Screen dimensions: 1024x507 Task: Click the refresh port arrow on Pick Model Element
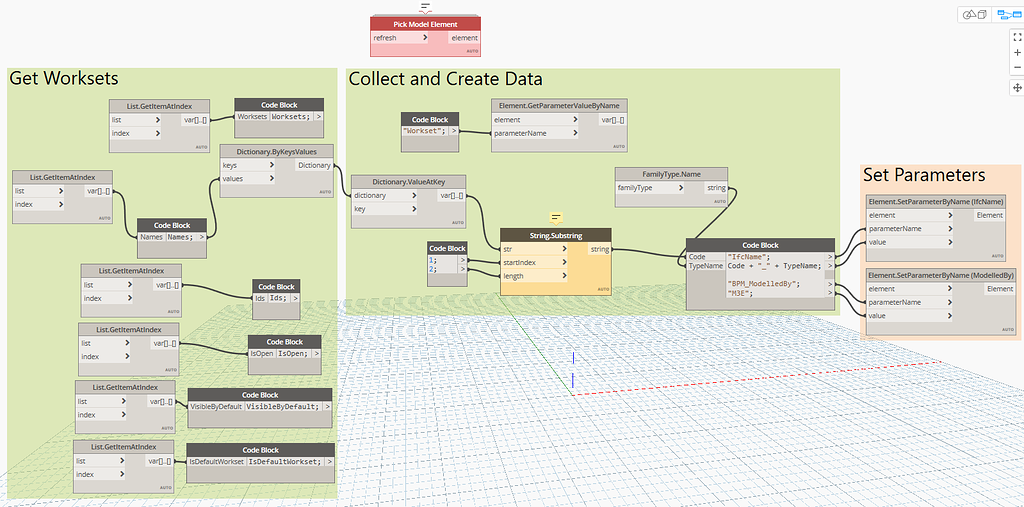point(425,38)
